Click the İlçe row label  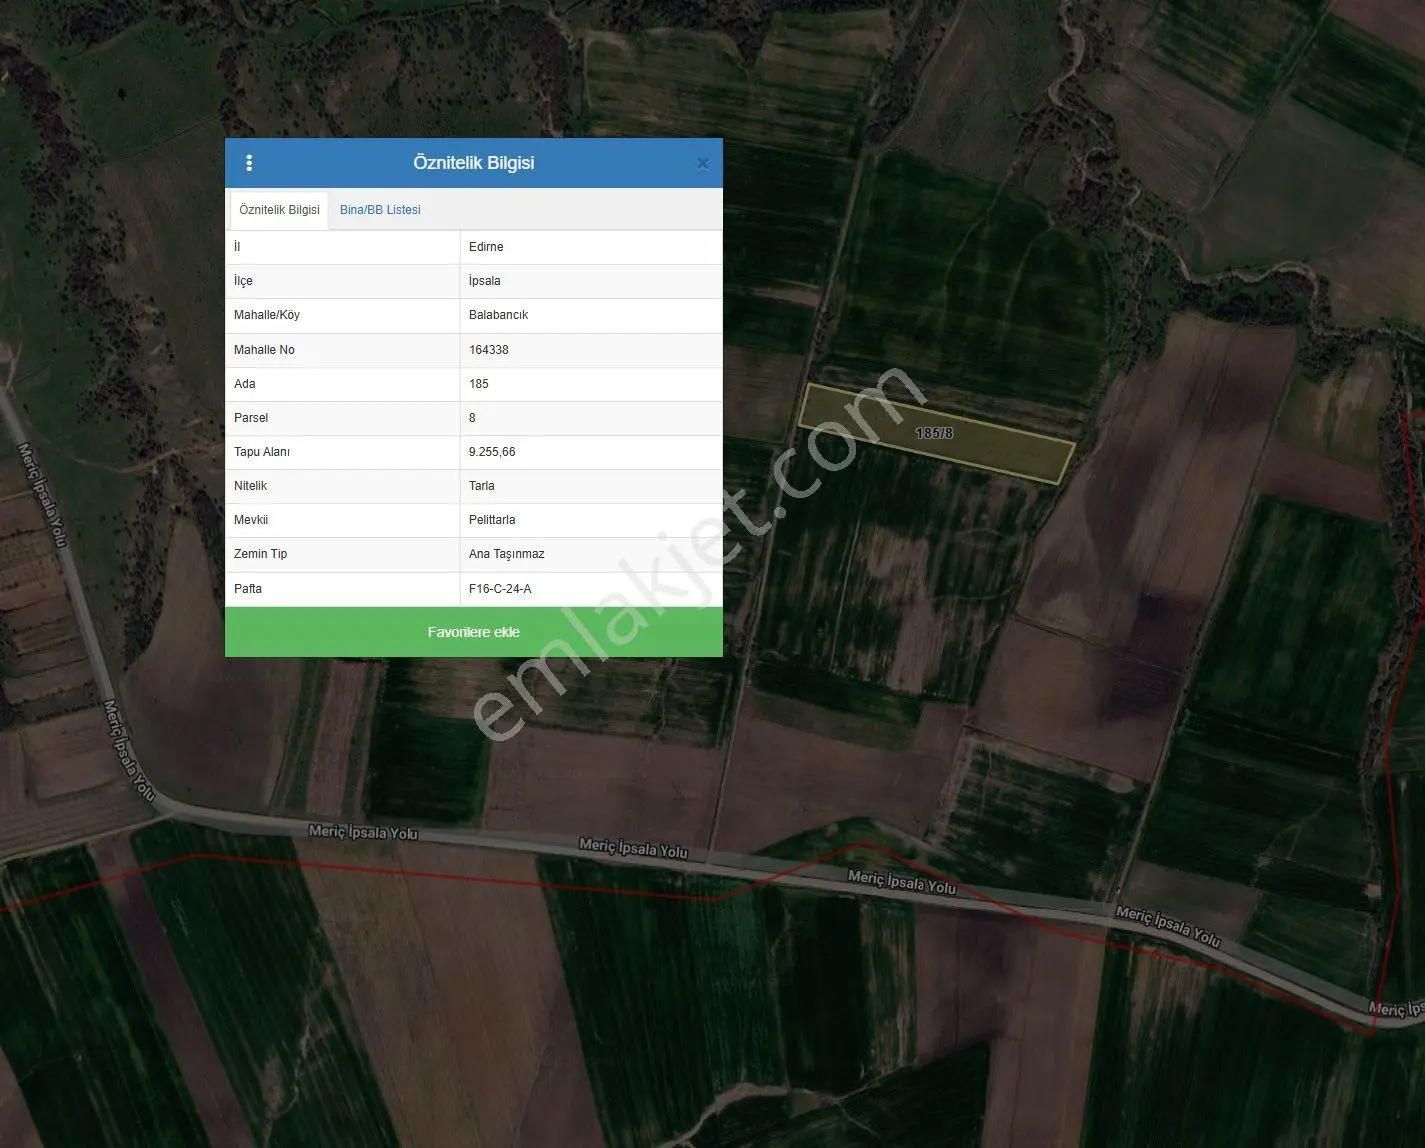243,281
